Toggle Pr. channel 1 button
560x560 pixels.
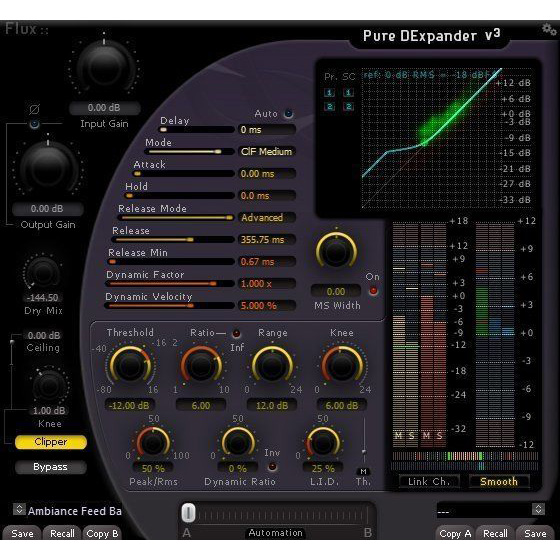click(329, 93)
